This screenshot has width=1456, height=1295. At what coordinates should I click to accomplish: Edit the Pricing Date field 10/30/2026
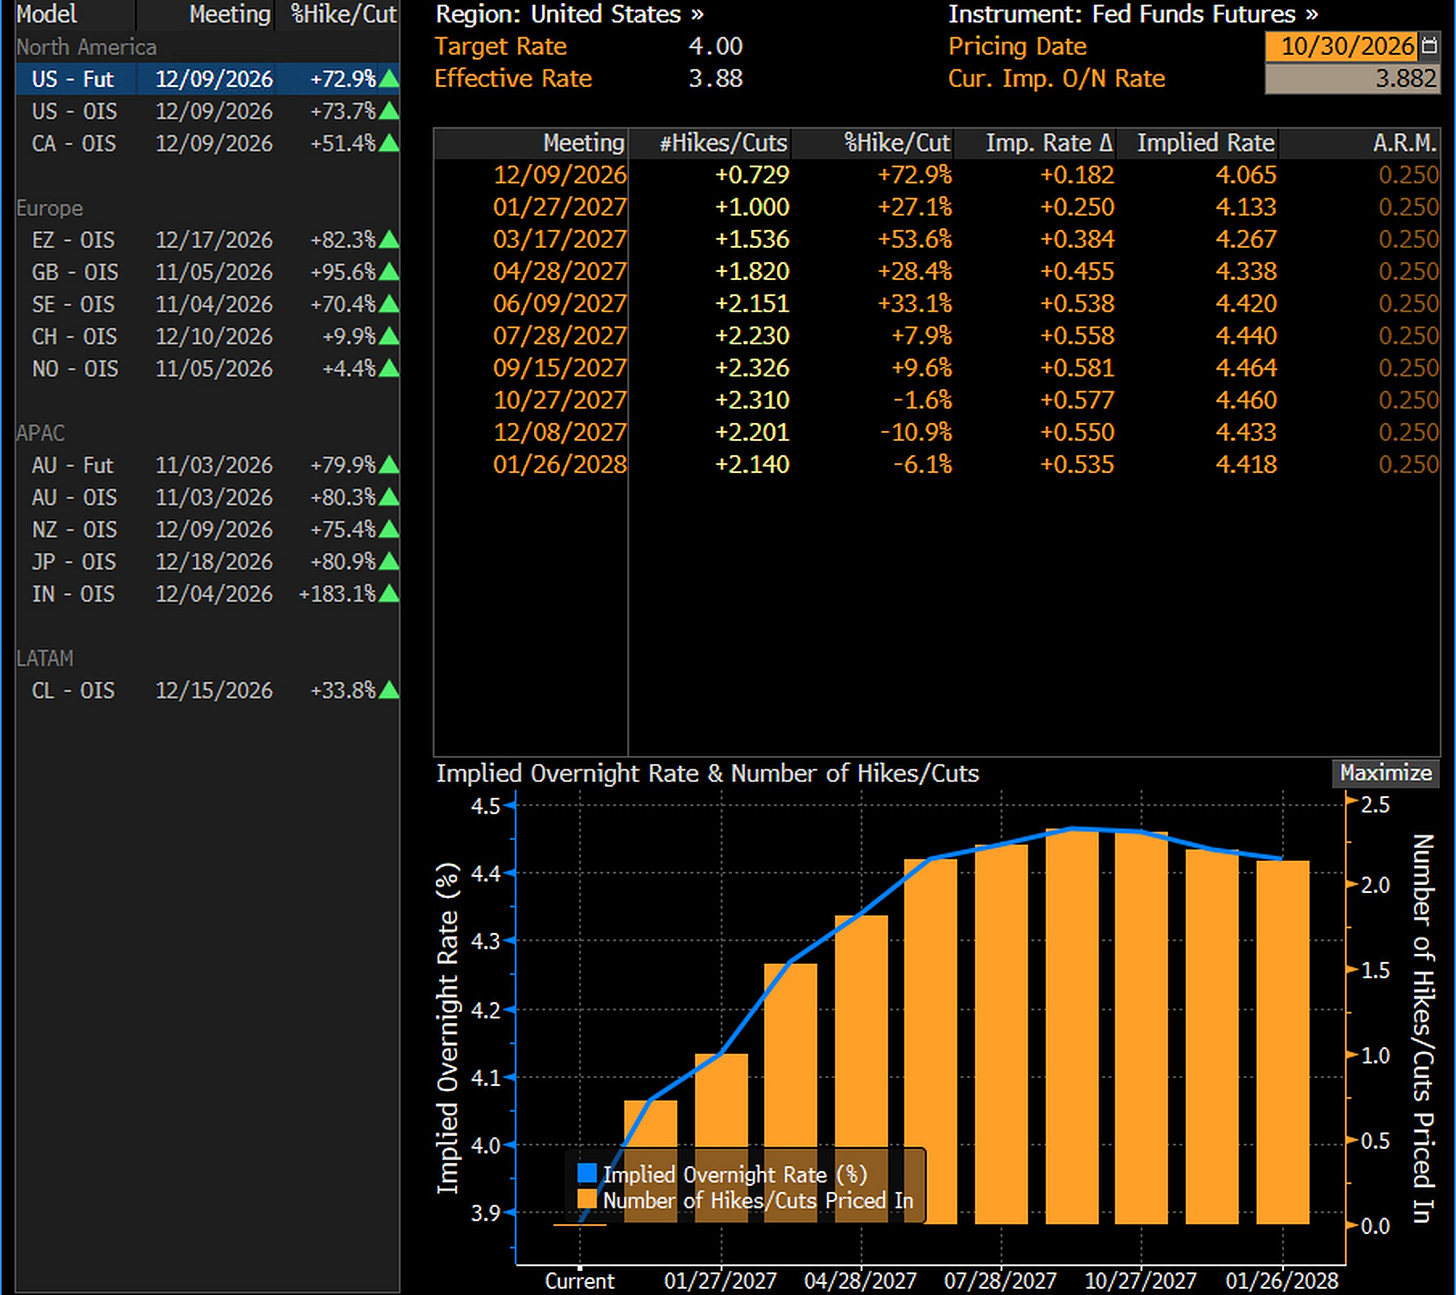pos(1343,46)
